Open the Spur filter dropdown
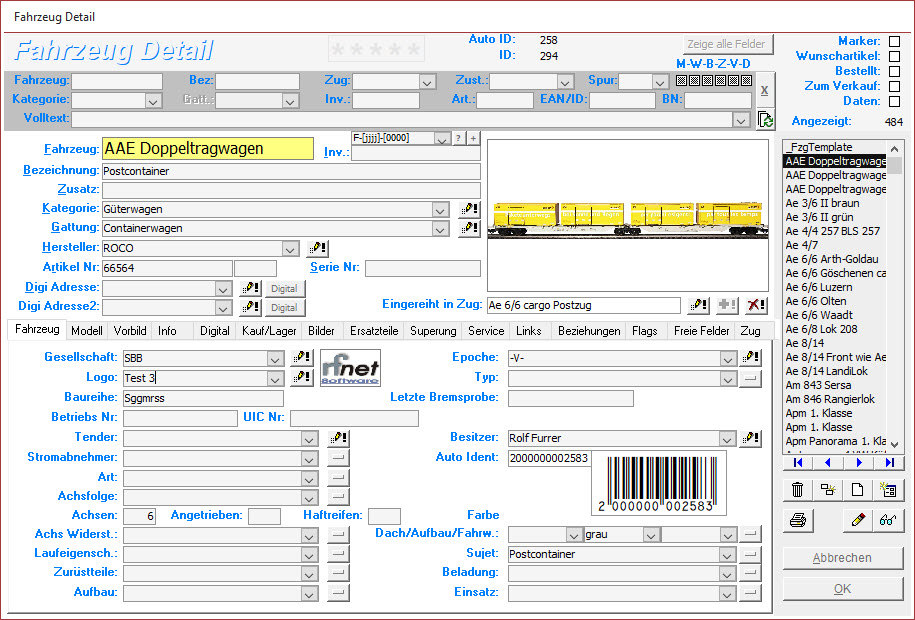The width and height of the screenshot is (915, 620). (x=660, y=82)
